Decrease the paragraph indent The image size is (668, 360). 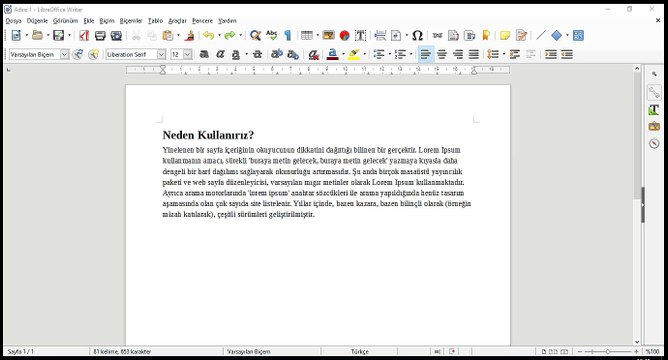coord(567,55)
